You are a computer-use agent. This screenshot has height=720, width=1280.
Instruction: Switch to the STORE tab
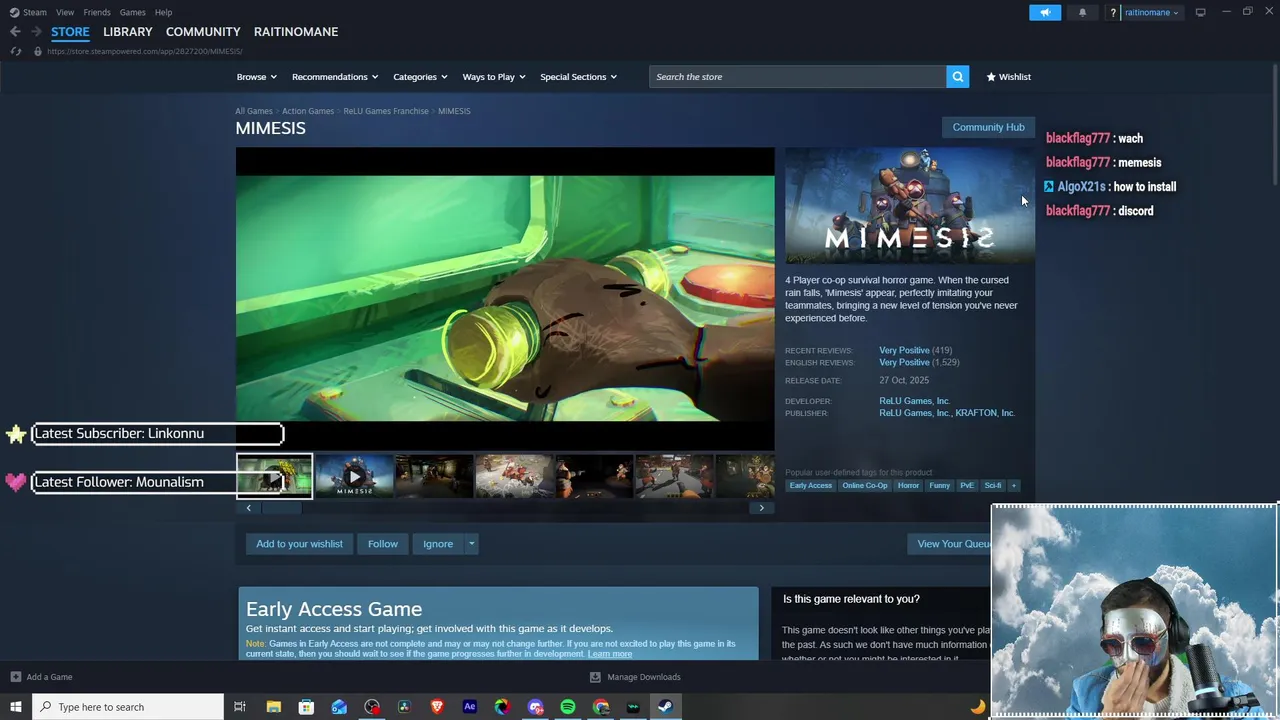70,32
